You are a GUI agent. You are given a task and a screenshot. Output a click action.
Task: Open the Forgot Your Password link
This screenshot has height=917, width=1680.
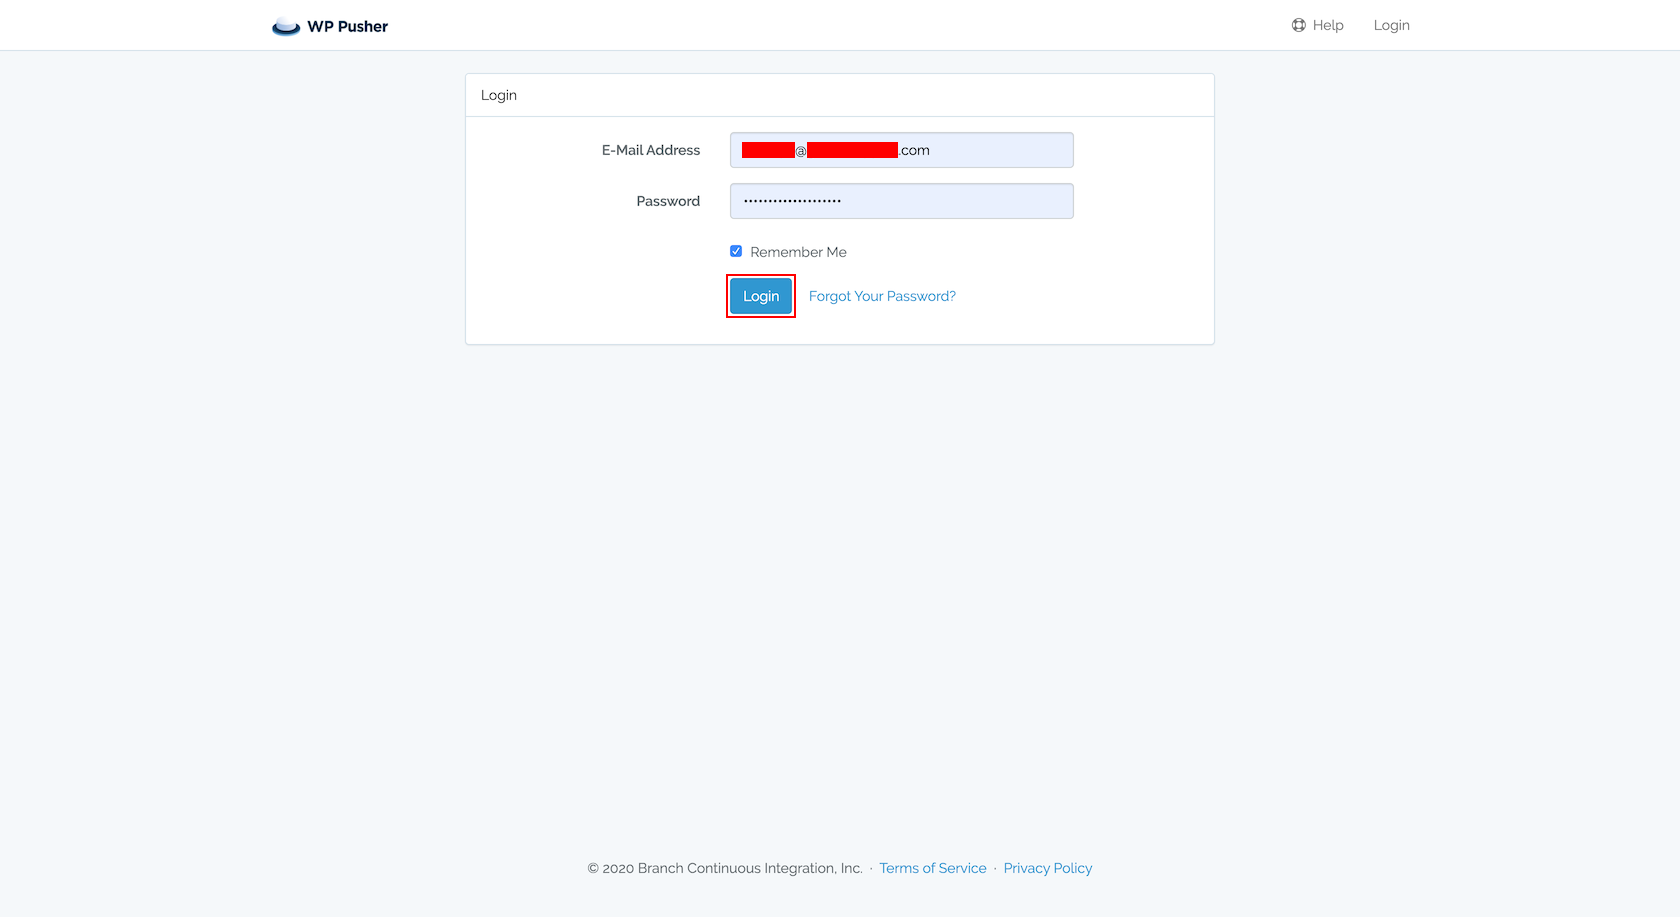click(881, 295)
